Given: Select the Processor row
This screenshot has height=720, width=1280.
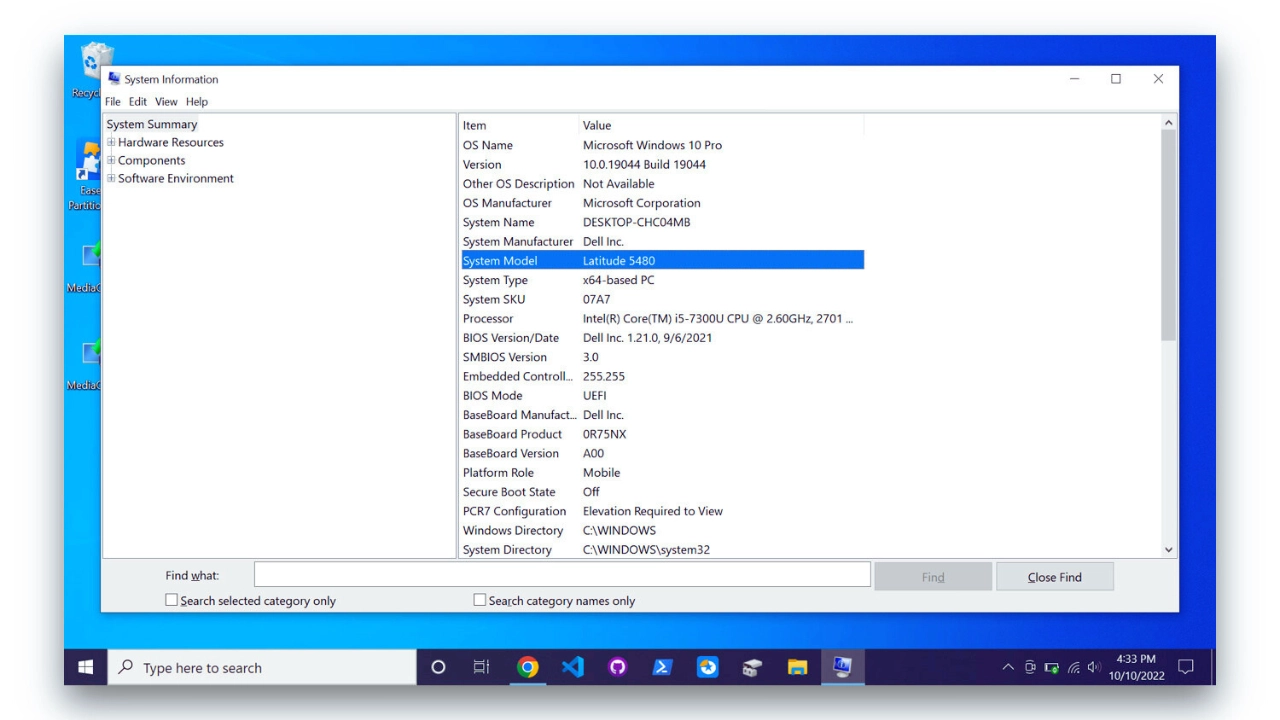Looking at the screenshot, I should [x=662, y=318].
